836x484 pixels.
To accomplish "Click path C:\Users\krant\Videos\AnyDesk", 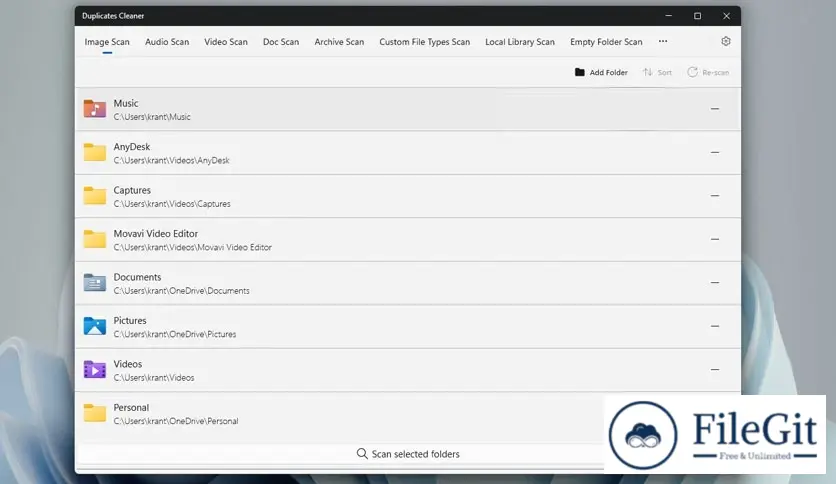I will (171, 160).
